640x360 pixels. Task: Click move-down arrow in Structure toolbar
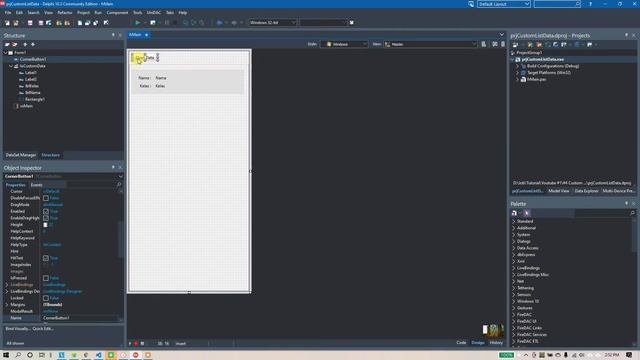click(33, 44)
